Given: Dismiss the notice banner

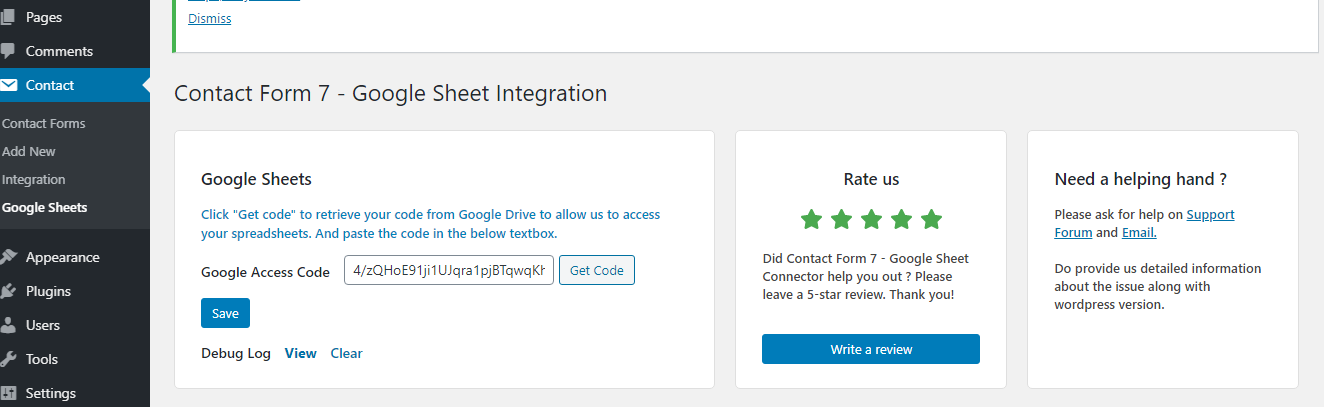Looking at the screenshot, I should (x=210, y=18).
